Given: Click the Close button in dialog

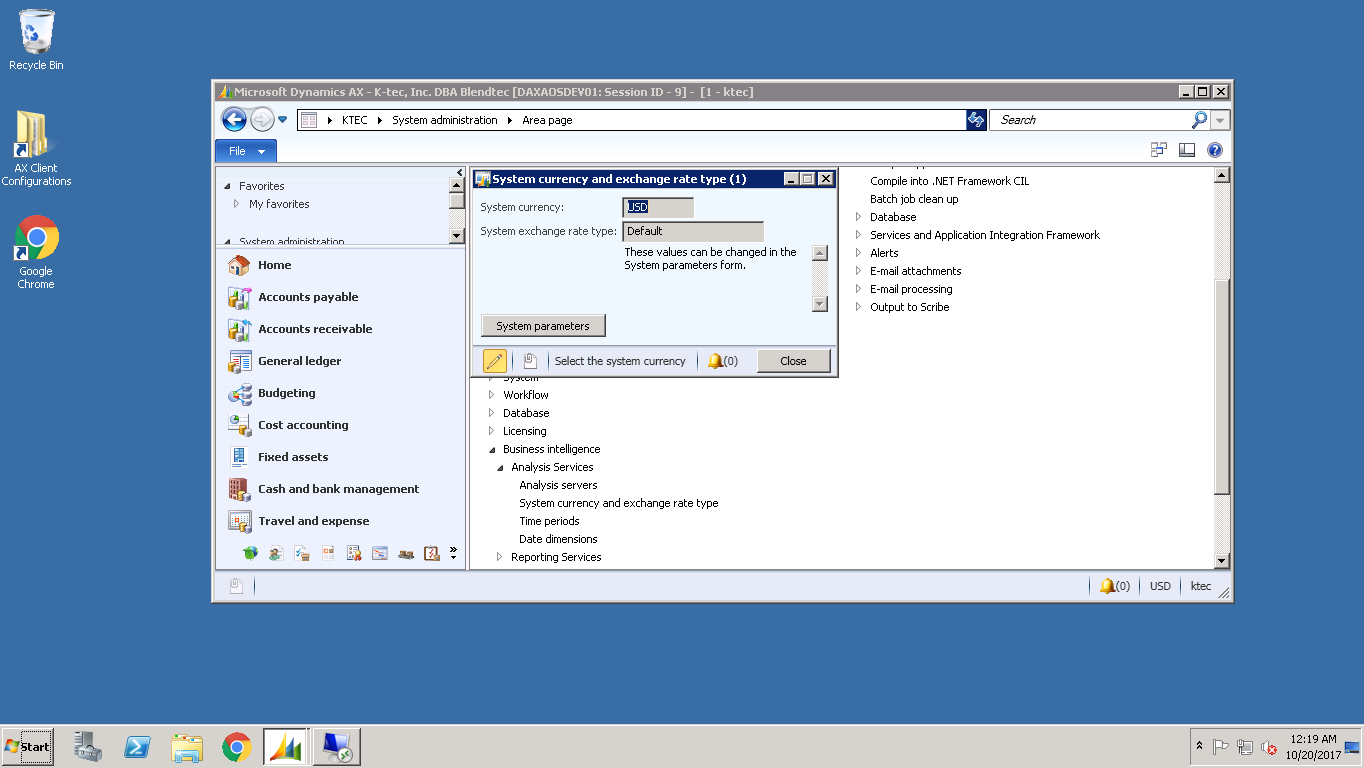Looking at the screenshot, I should coord(793,361).
